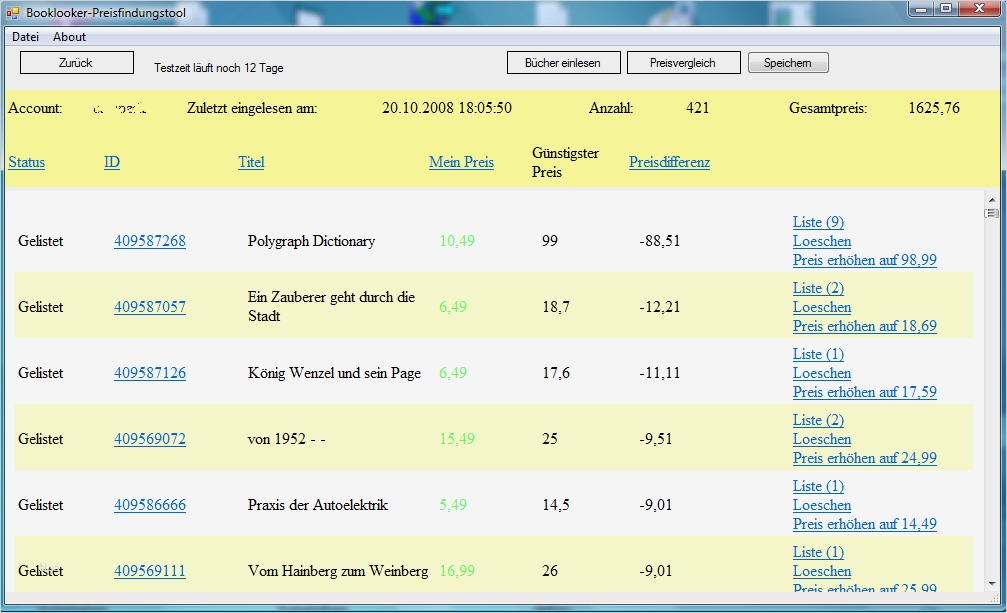The image size is (1007, 613).
Task: Click Loeschen for Ein Zauberer geht durch
Action: 821,307
